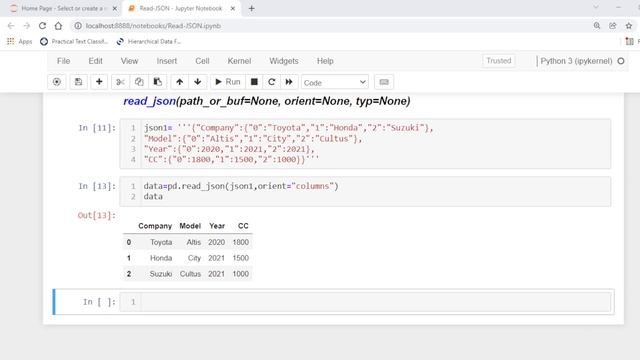640x360 pixels.
Task: Open a new browser tab
Action: pos(251,8)
